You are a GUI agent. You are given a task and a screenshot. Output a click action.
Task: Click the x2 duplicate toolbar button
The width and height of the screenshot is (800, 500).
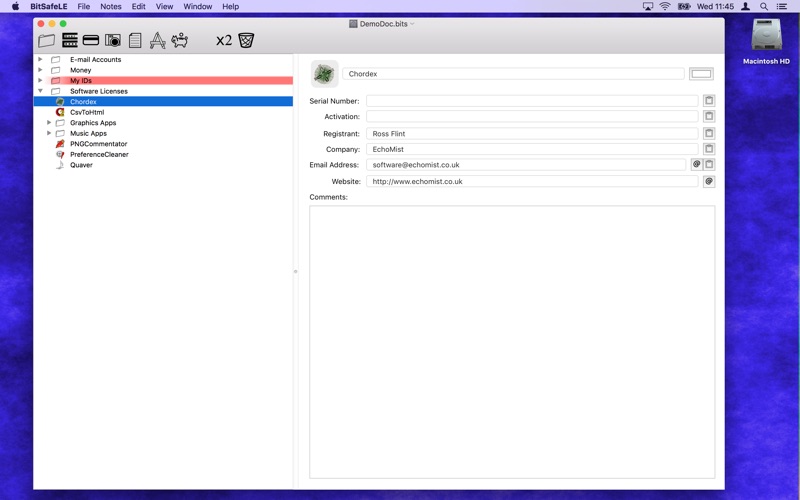pos(223,40)
